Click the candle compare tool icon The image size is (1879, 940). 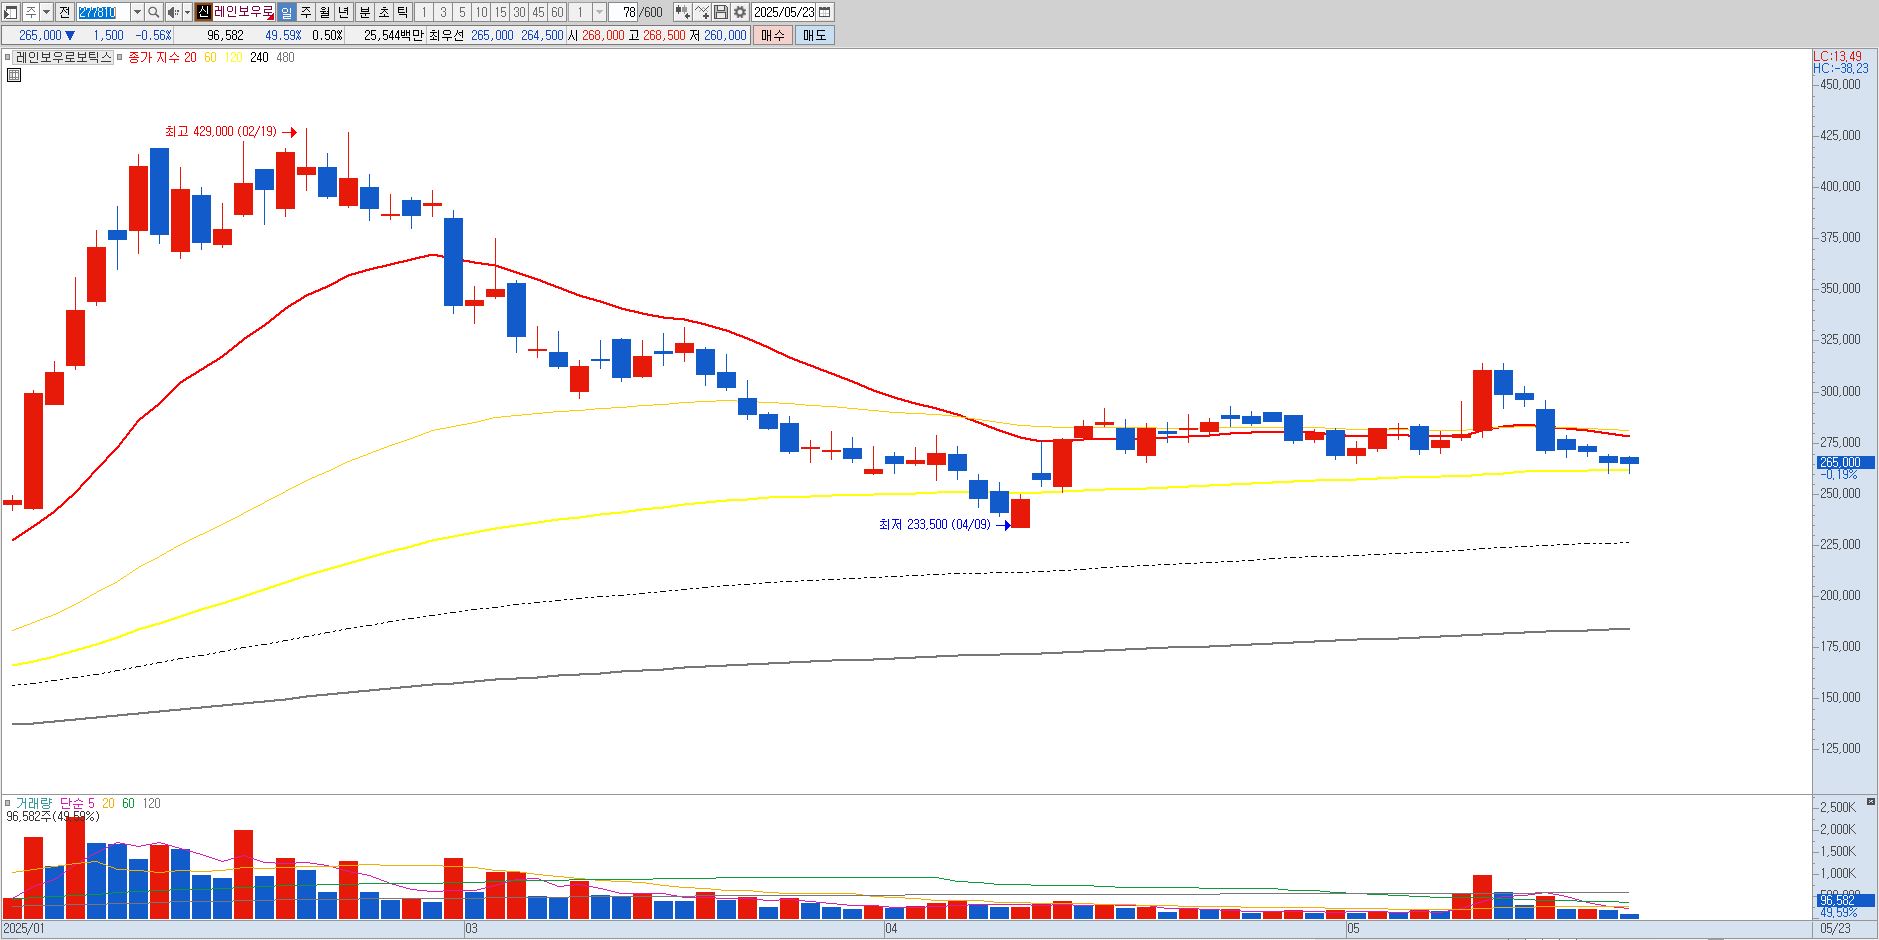[x=683, y=12]
